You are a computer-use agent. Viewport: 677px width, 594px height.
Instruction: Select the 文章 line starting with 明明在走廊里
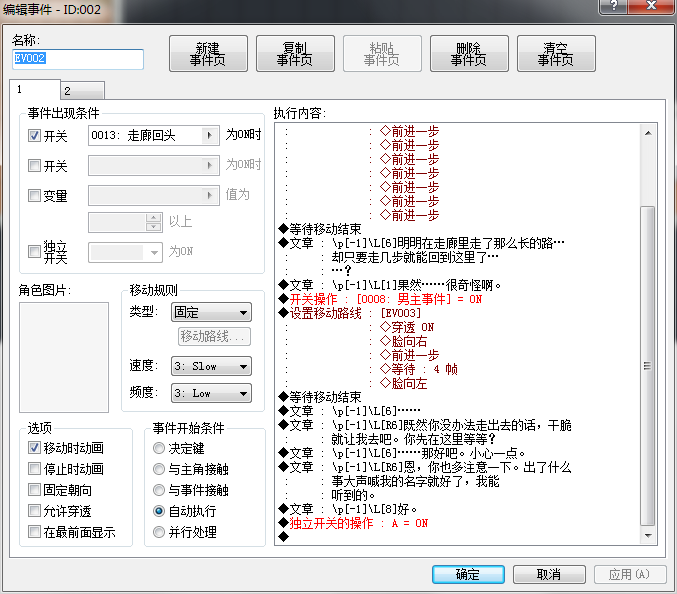pyautogui.click(x=421, y=243)
